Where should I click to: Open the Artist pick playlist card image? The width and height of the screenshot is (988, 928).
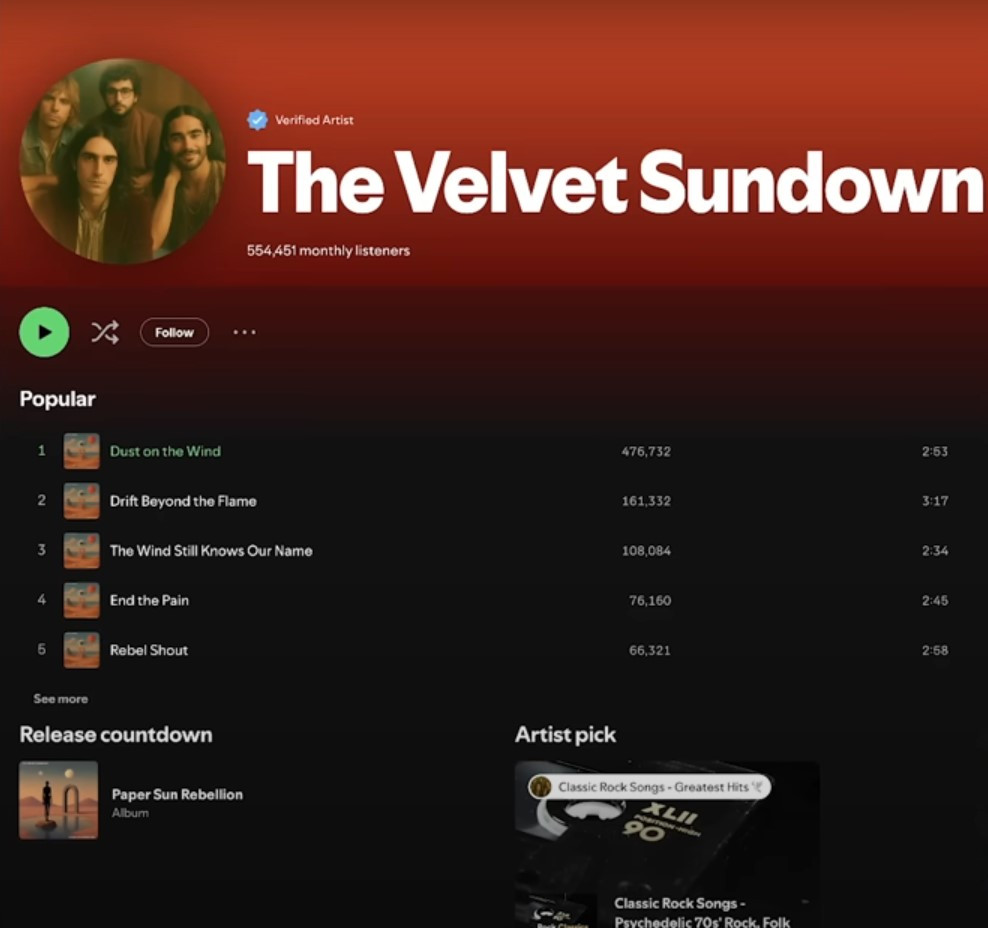(667, 832)
